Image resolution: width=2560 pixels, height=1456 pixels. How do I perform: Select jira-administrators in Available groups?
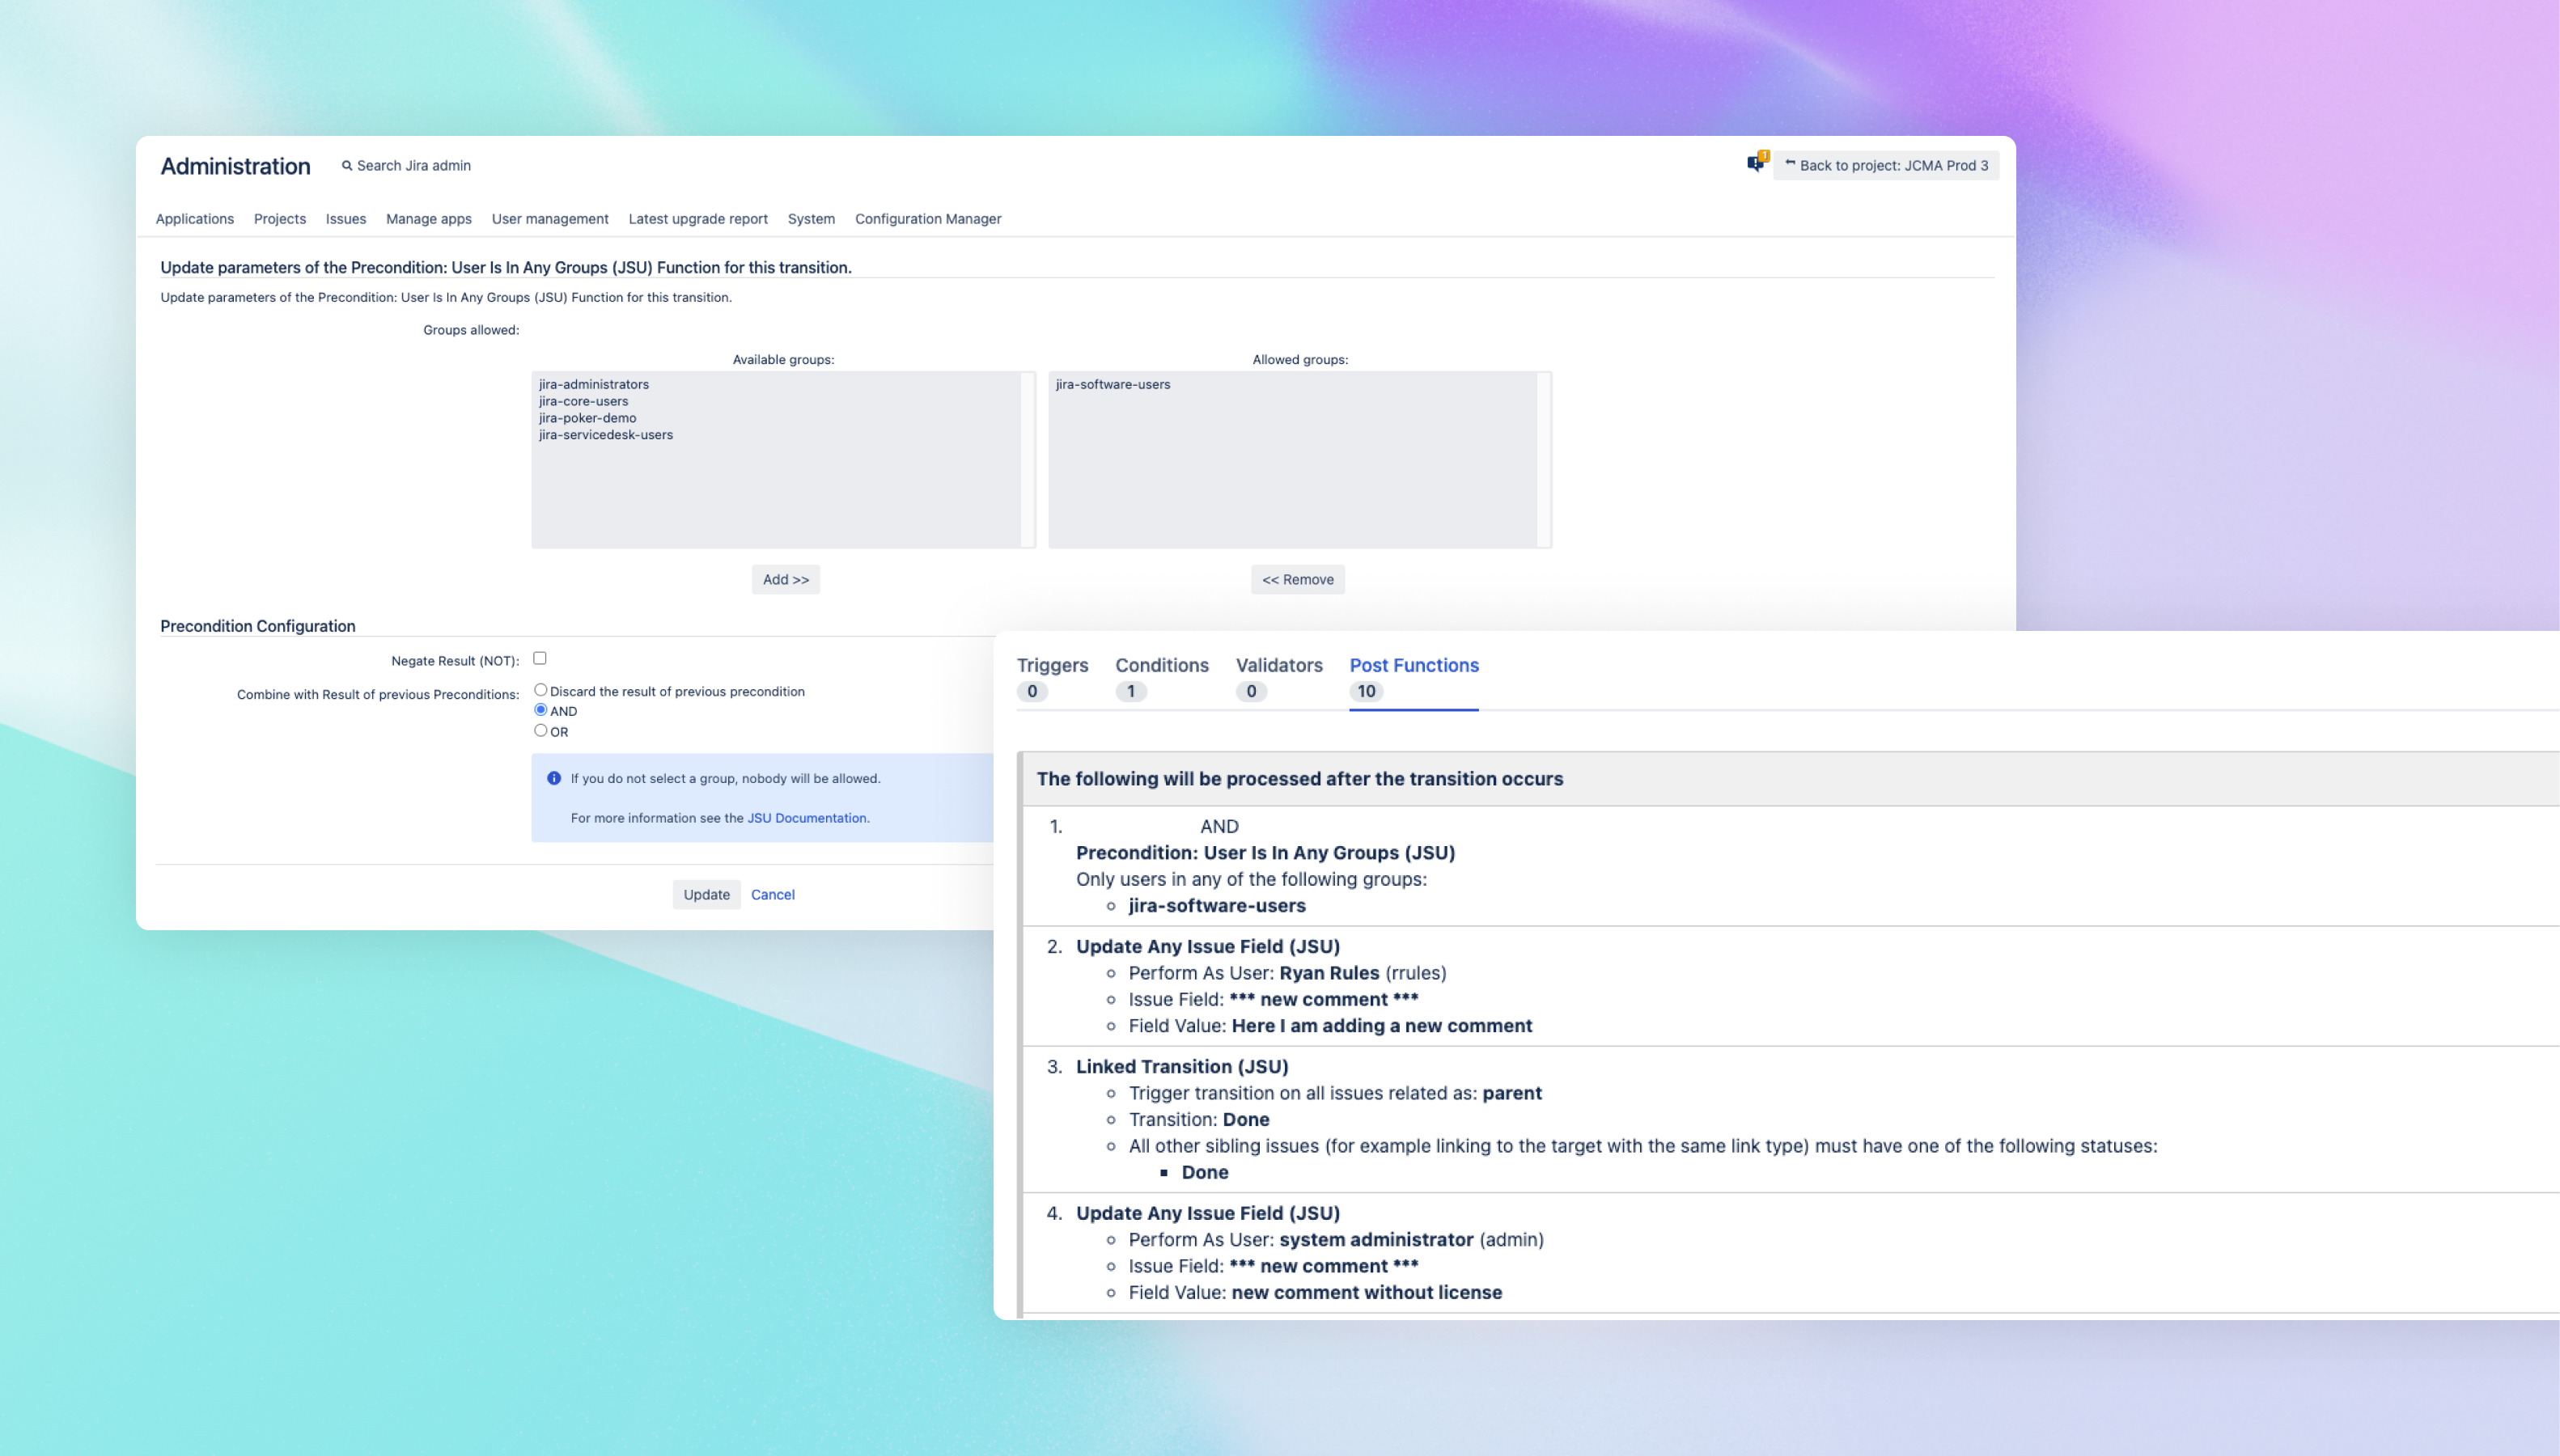(594, 385)
